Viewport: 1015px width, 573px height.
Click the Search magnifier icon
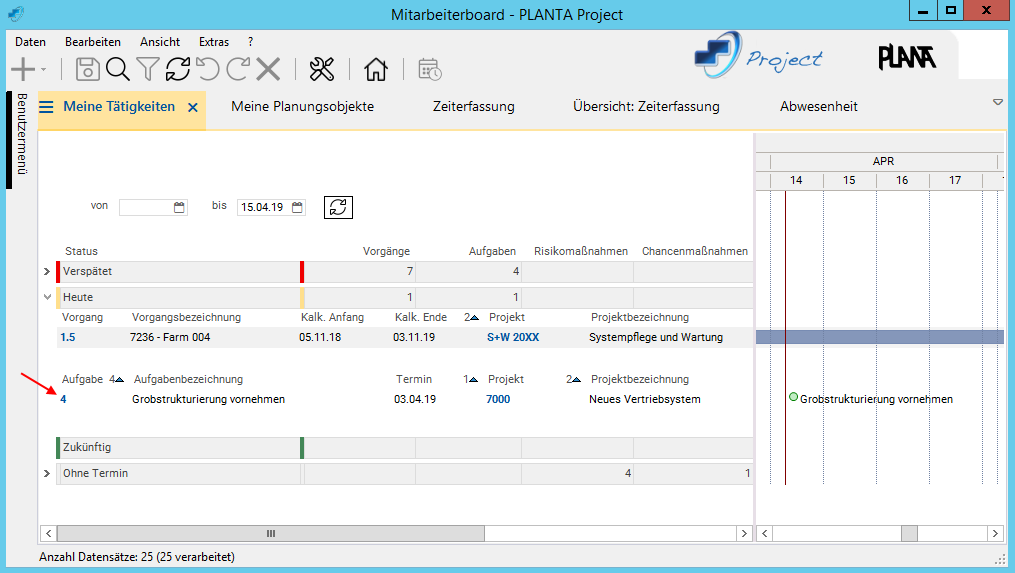(x=118, y=69)
